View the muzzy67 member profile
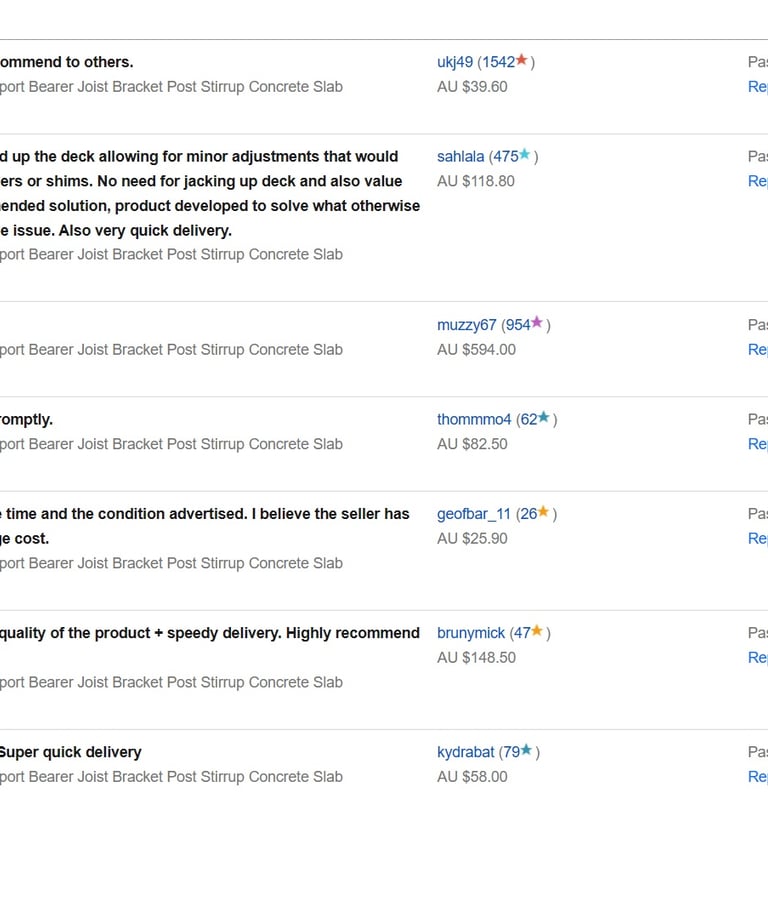 (466, 324)
